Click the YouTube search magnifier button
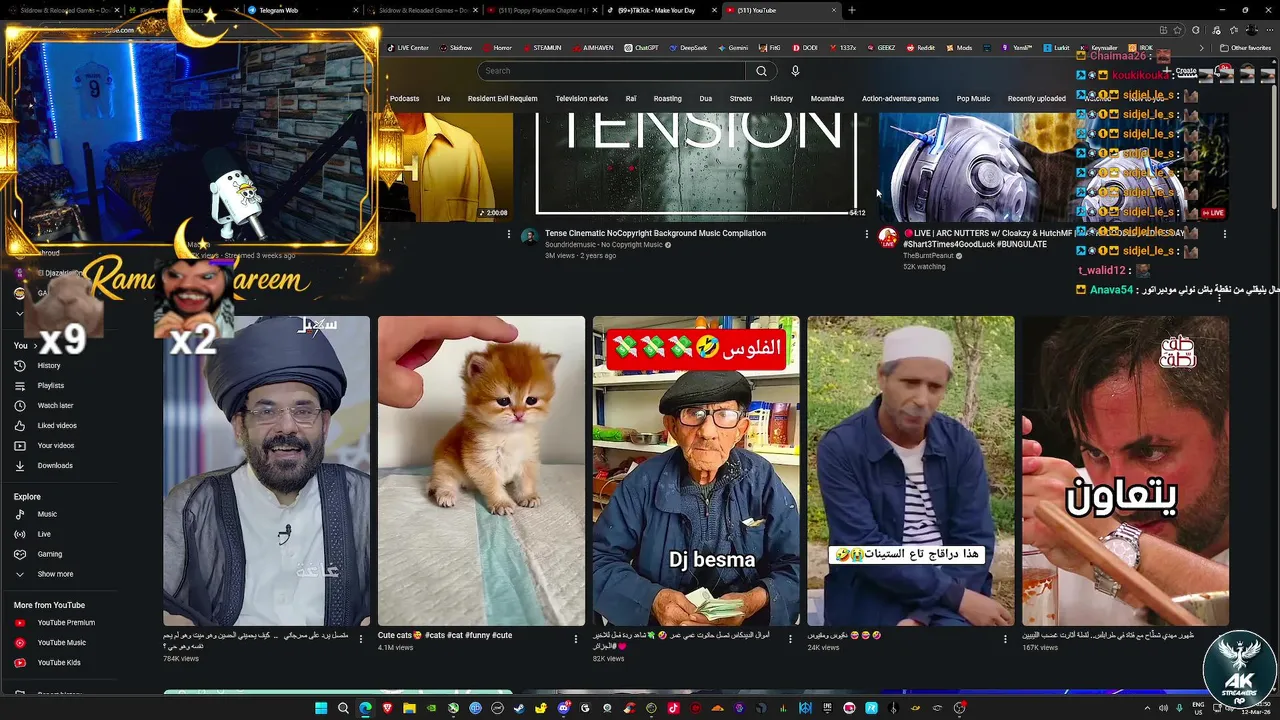This screenshot has width=1280, height=720. point(761,71)
